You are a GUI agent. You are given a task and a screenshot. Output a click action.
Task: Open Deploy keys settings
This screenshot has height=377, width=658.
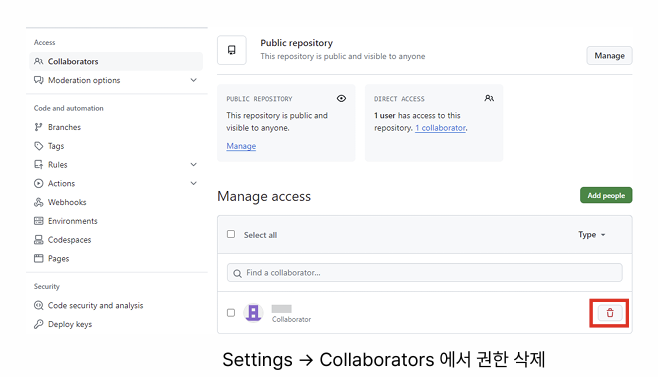pos(70,324)
